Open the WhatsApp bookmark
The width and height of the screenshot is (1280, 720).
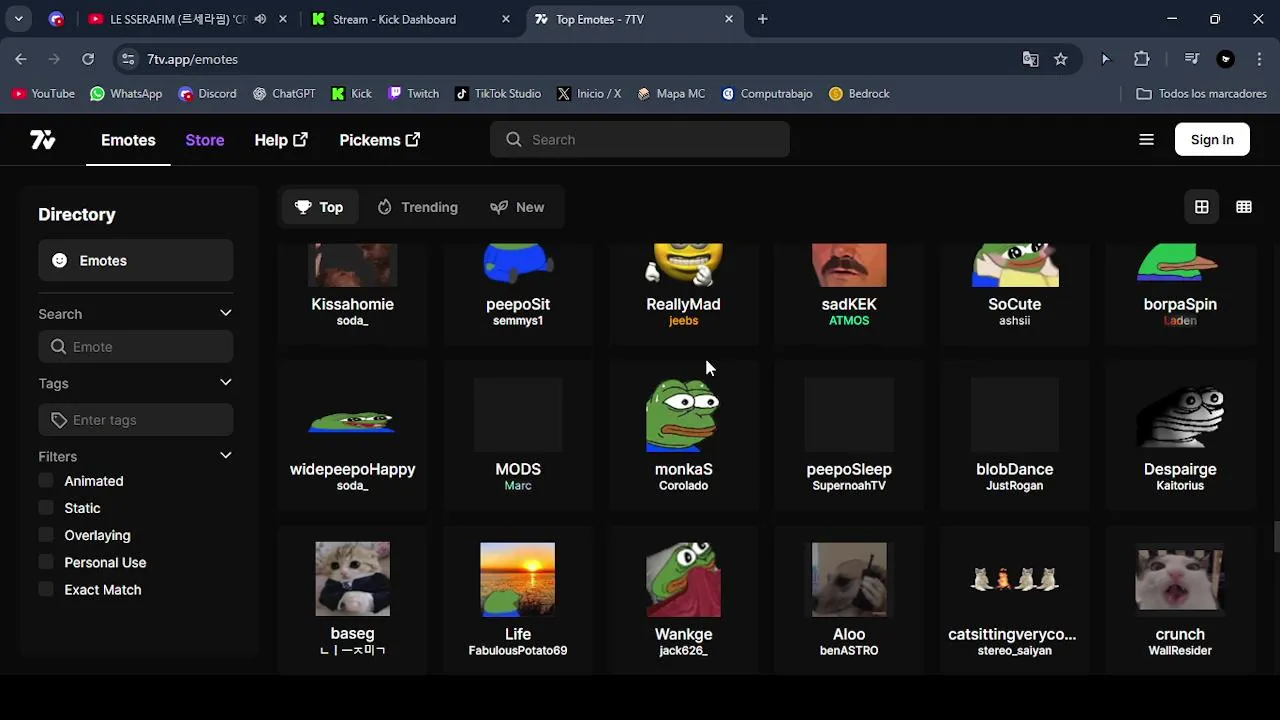point(126,94)
